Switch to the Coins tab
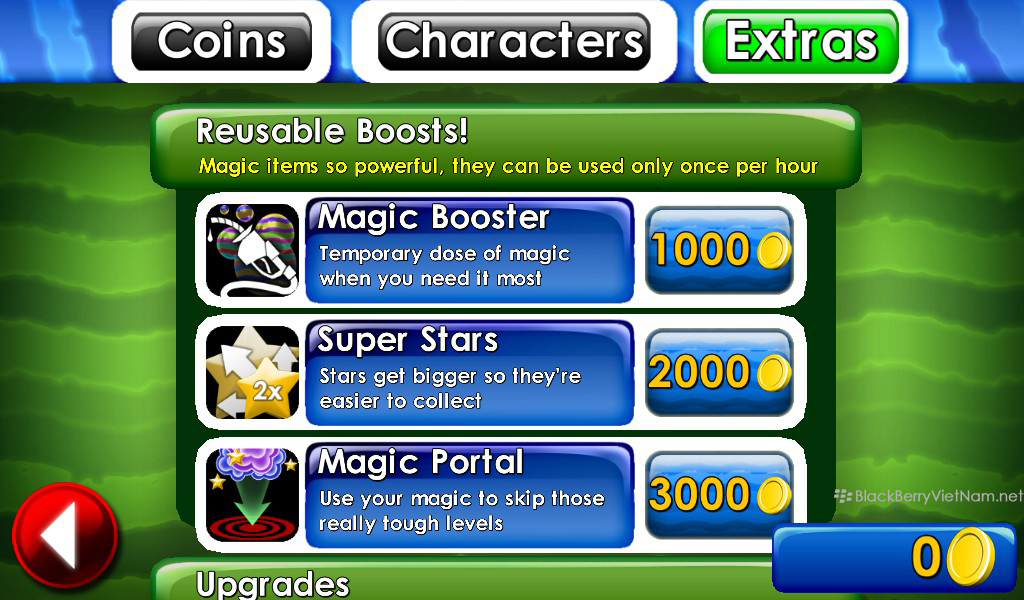This screenshot has height=600, width=1024. [x=221, y=42]
